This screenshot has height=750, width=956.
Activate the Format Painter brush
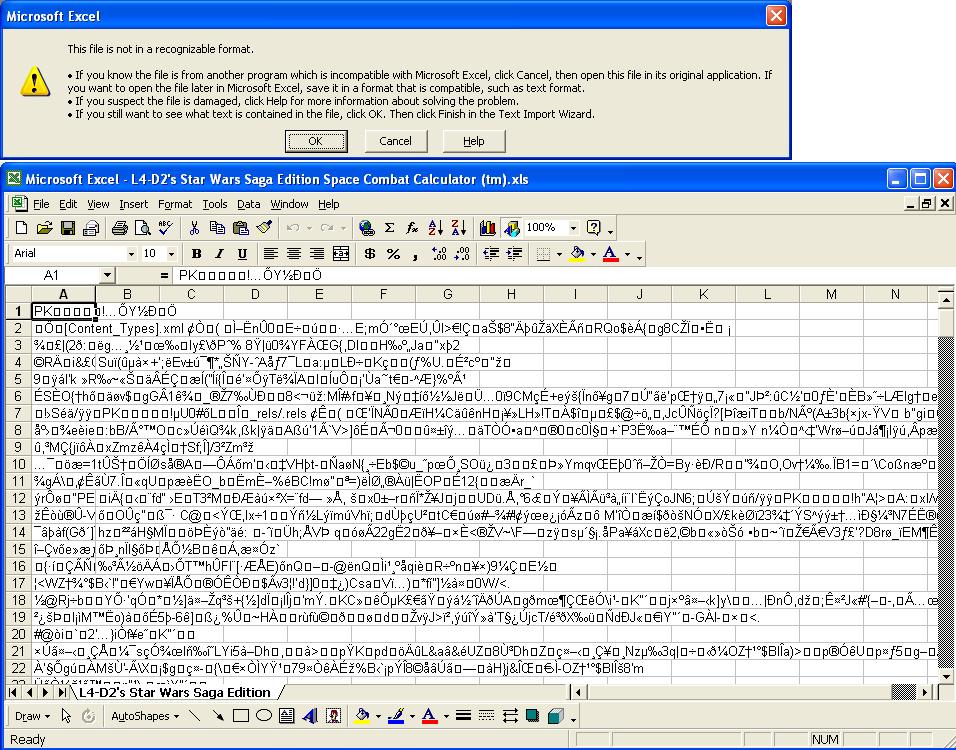[x=264, y=228]
